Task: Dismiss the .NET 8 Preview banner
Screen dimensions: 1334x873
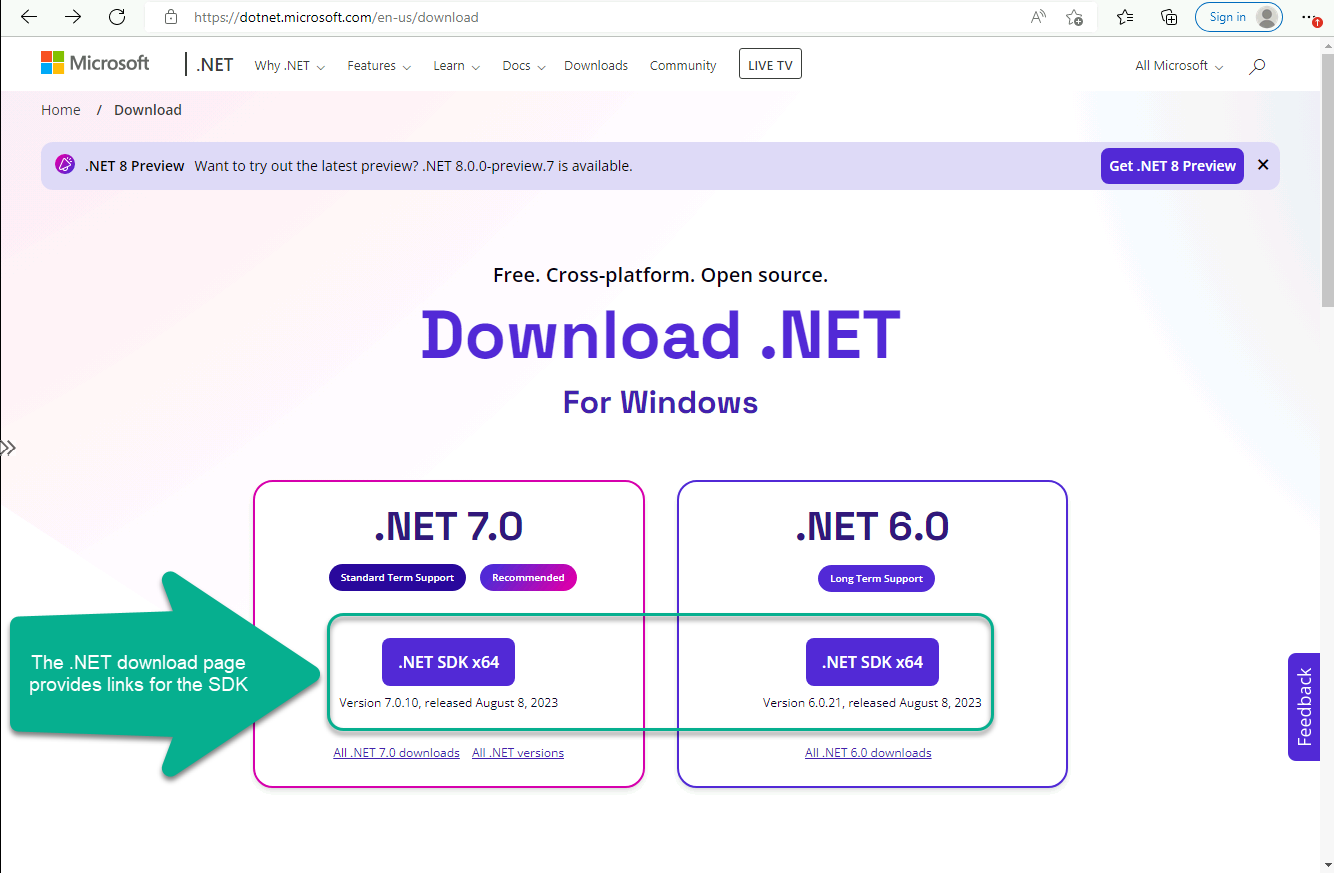Action: pyautogui.click(x=1263, y=165)
